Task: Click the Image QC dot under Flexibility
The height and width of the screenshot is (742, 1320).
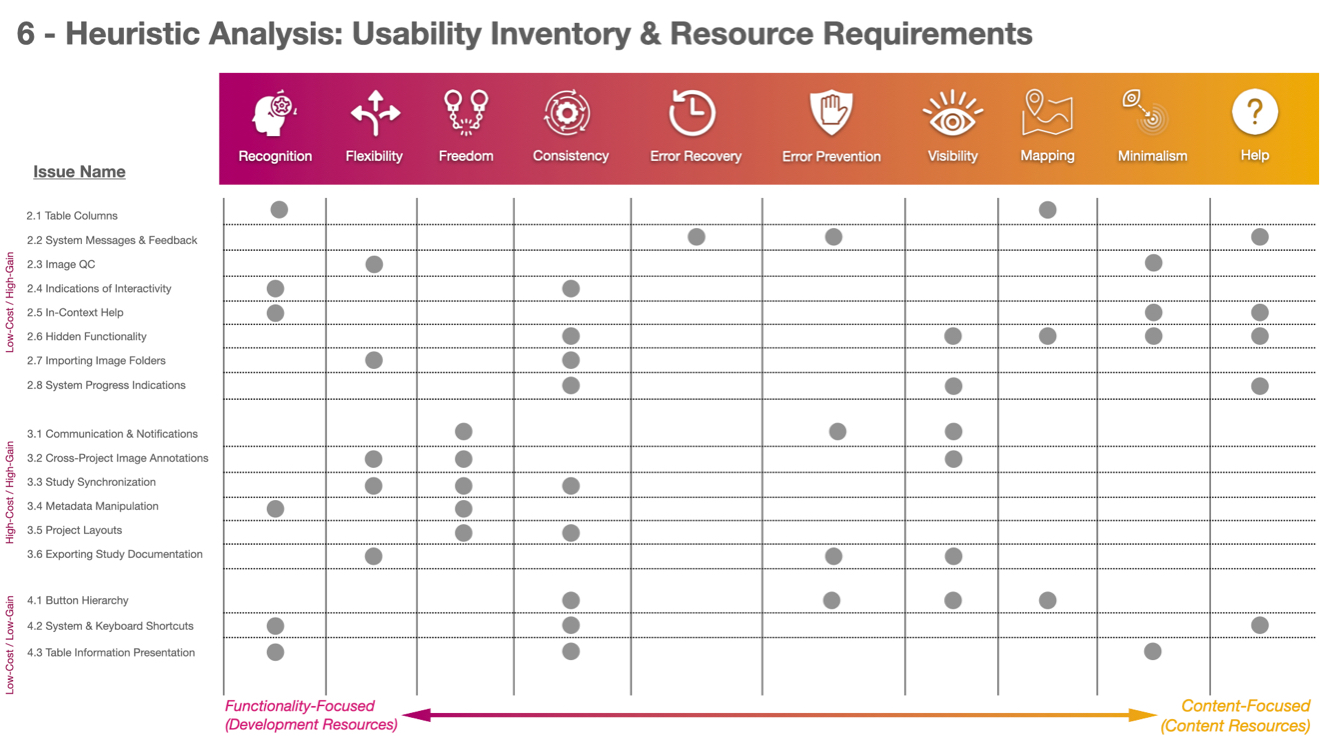Action: point(374,264)
